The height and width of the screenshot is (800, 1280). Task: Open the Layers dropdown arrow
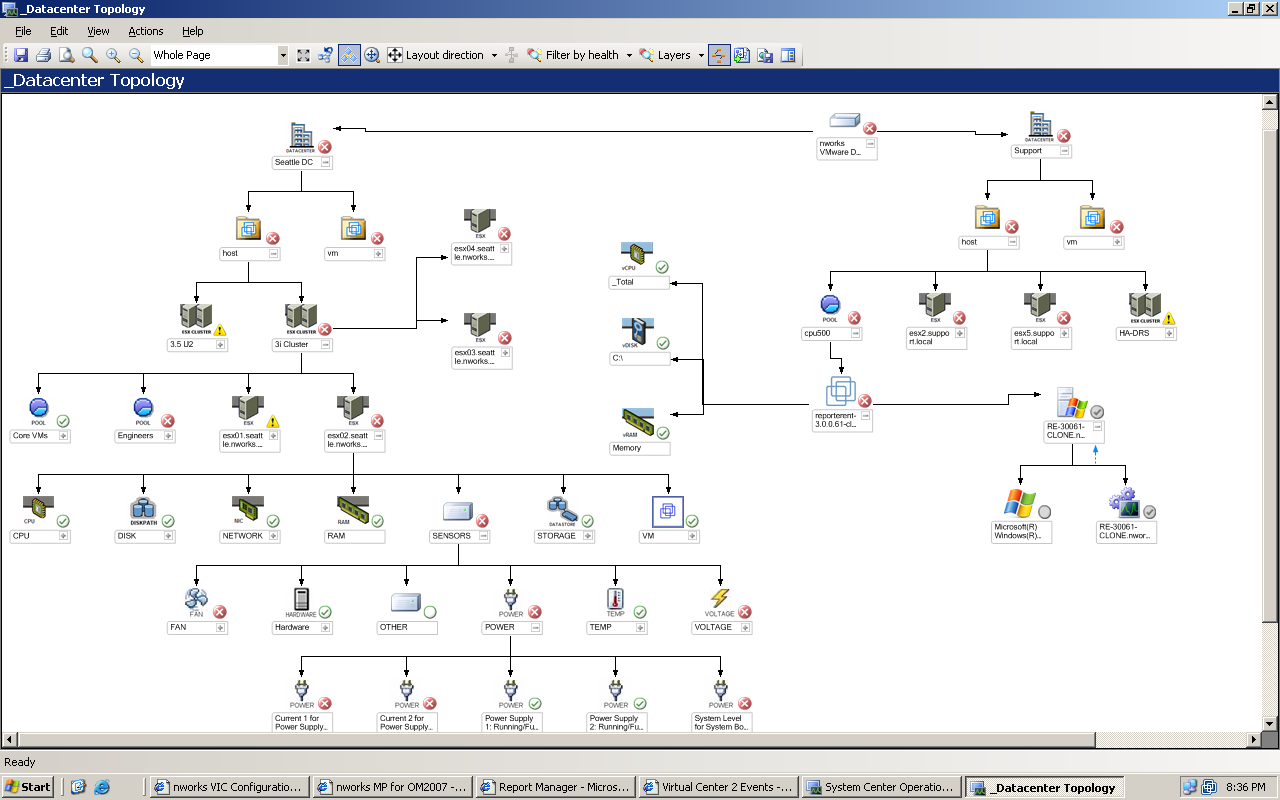701,55
